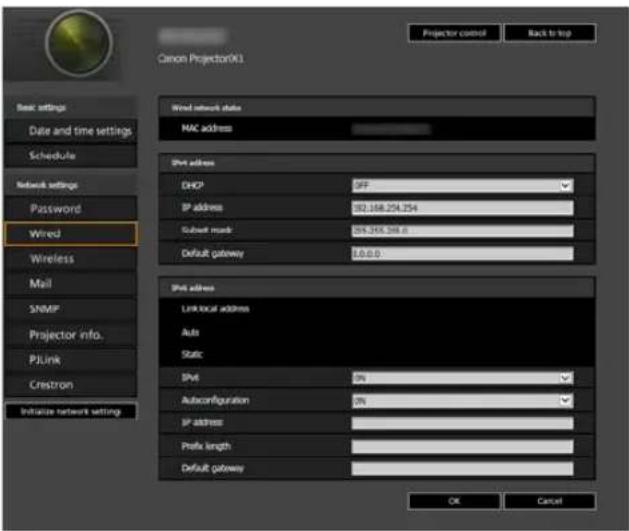Select the Wired network menu item
This screenshot has height=531, width=629.
(71, 233)
